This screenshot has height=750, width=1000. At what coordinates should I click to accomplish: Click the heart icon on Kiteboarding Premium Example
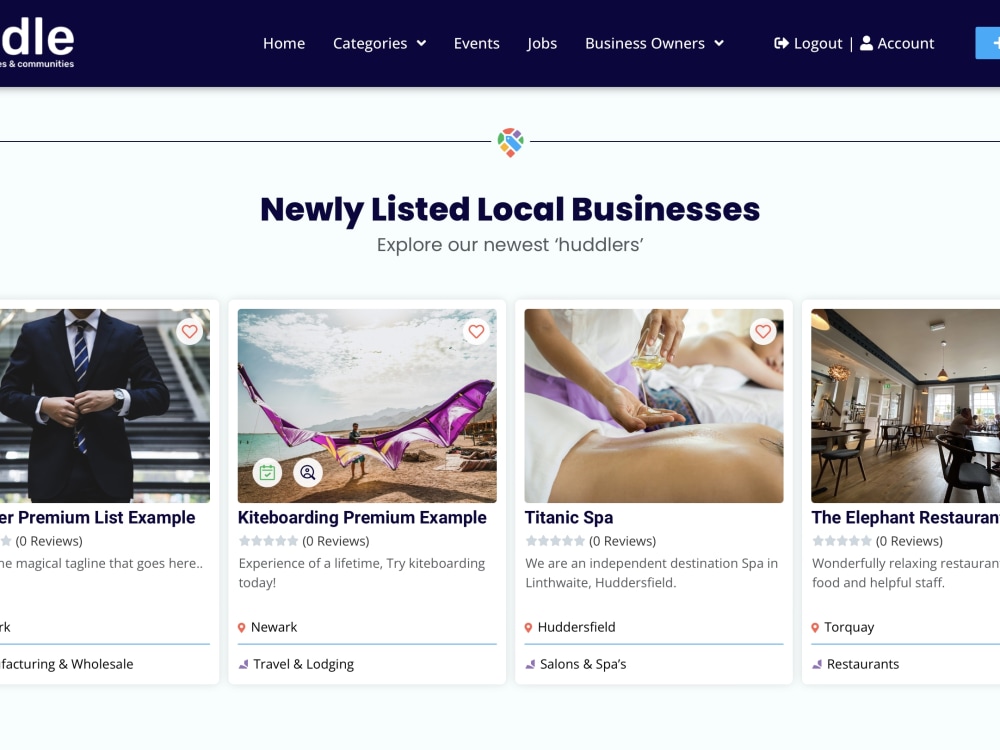476,331
